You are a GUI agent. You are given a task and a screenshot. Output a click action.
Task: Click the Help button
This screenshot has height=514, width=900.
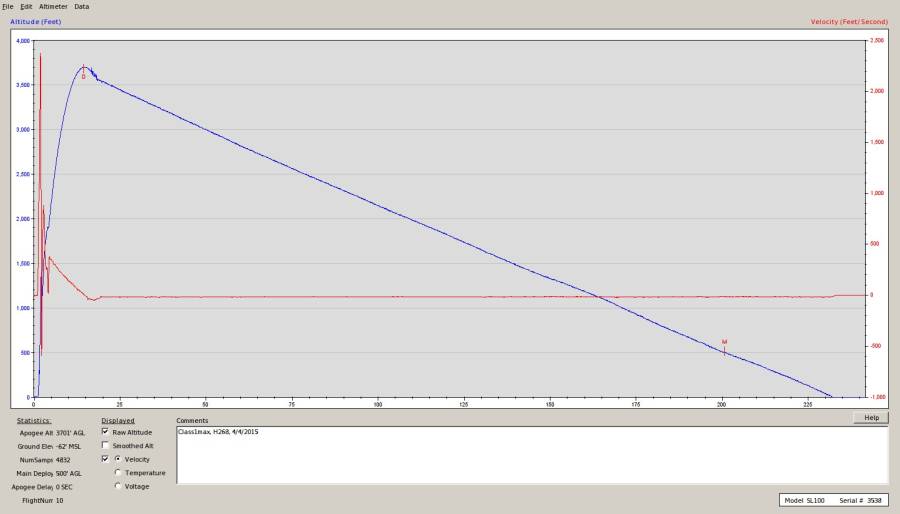click(x=870, y=418)
